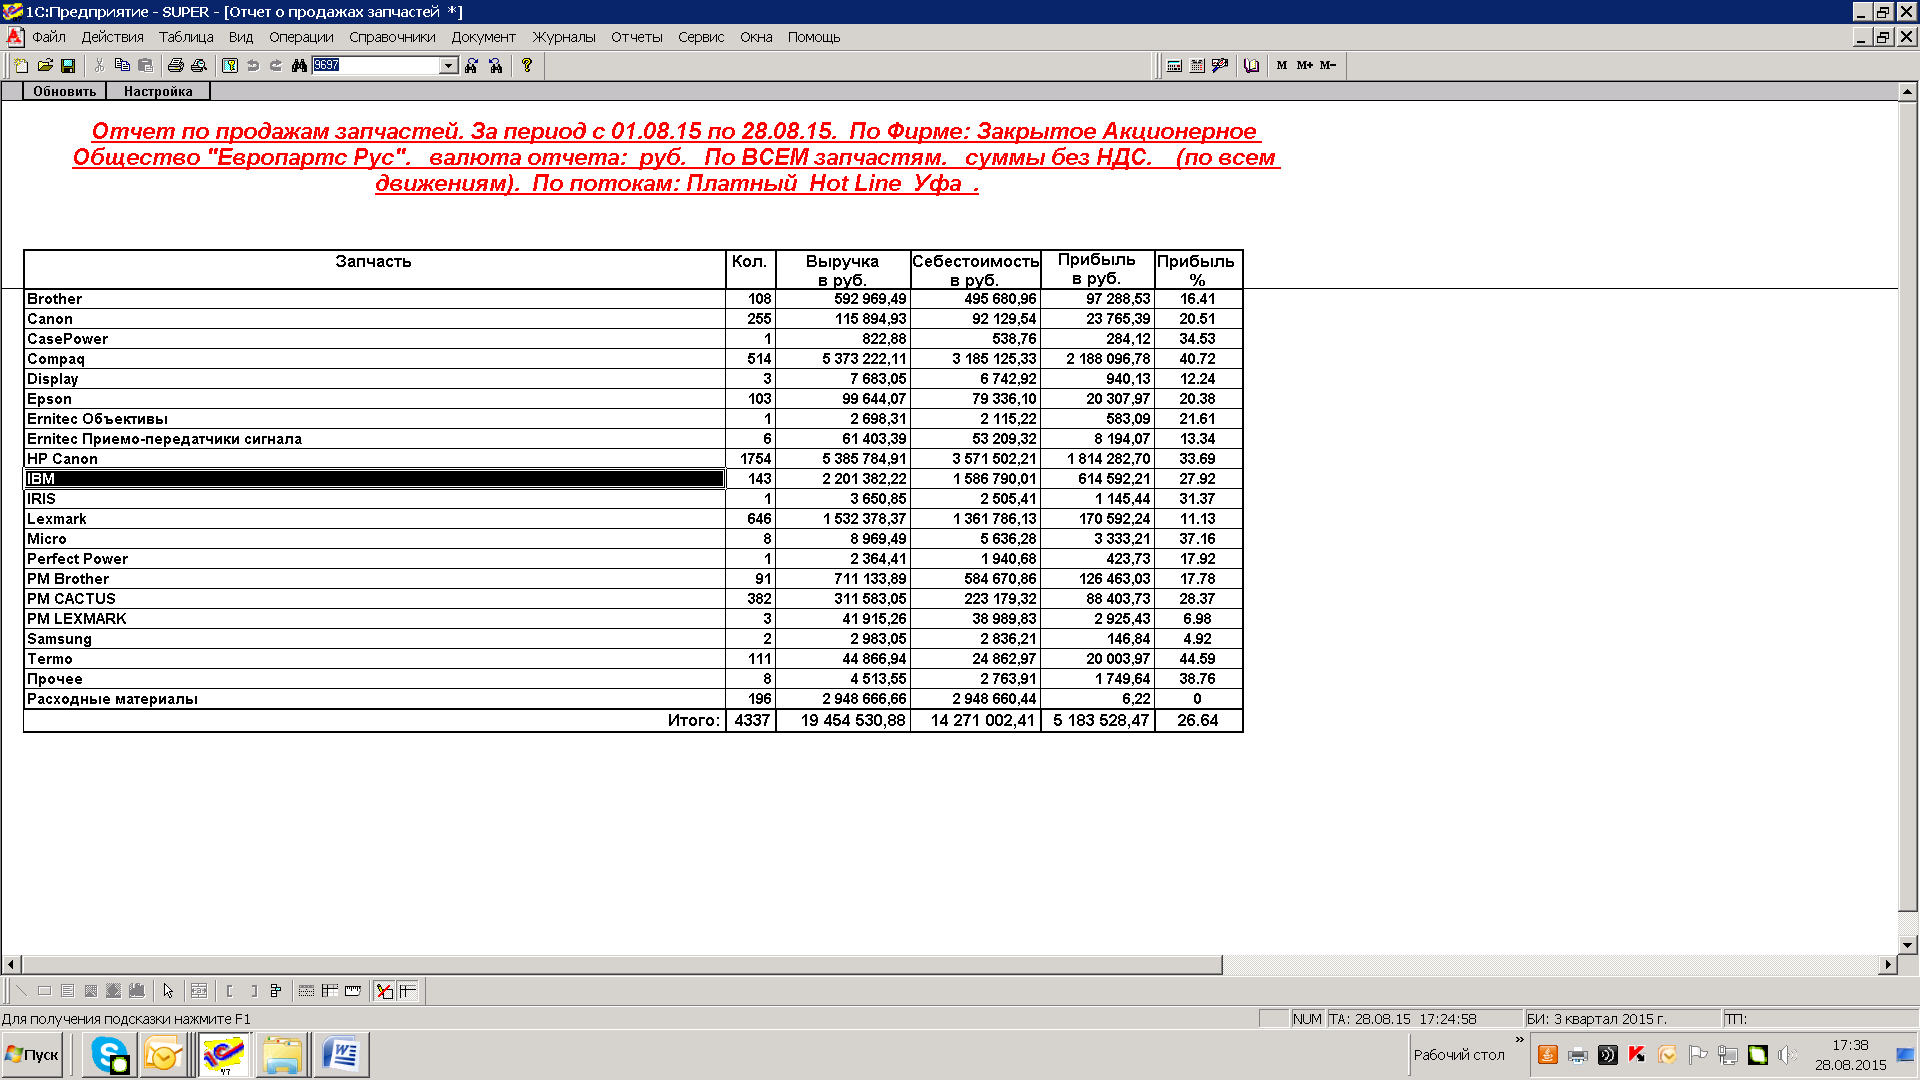Open the Справочники menu
The width and height of the screenshot is (1920, 1080).
point(392,37)
